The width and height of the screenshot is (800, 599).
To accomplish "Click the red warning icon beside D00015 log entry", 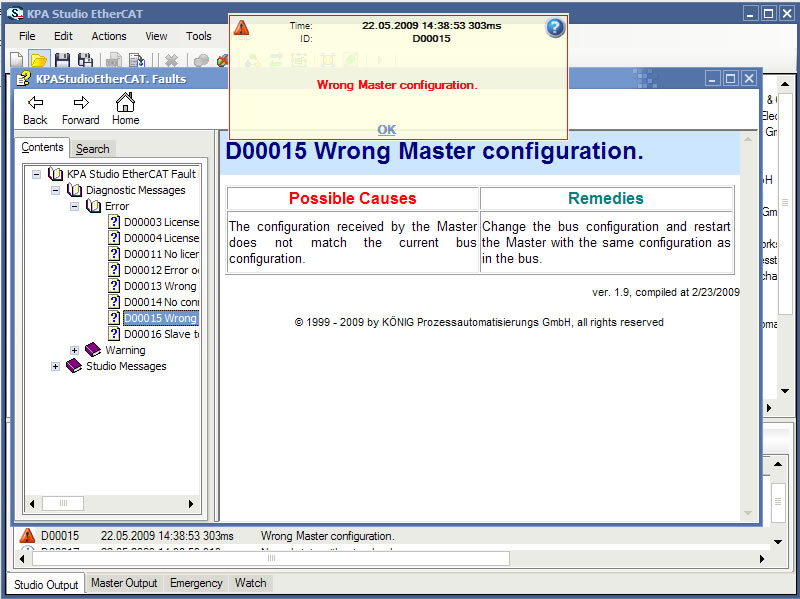I will tap(27, 536).
